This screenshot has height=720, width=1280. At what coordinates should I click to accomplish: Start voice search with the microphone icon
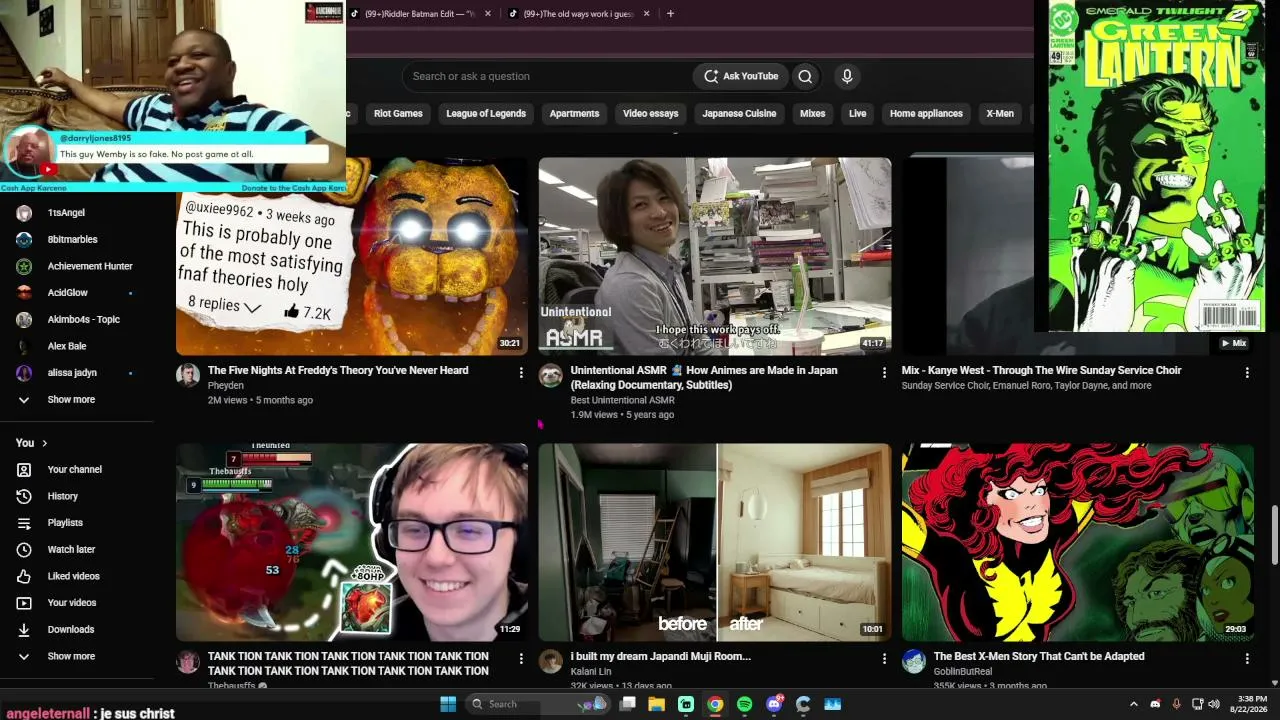pyautogui.click(x=847, y=76)
